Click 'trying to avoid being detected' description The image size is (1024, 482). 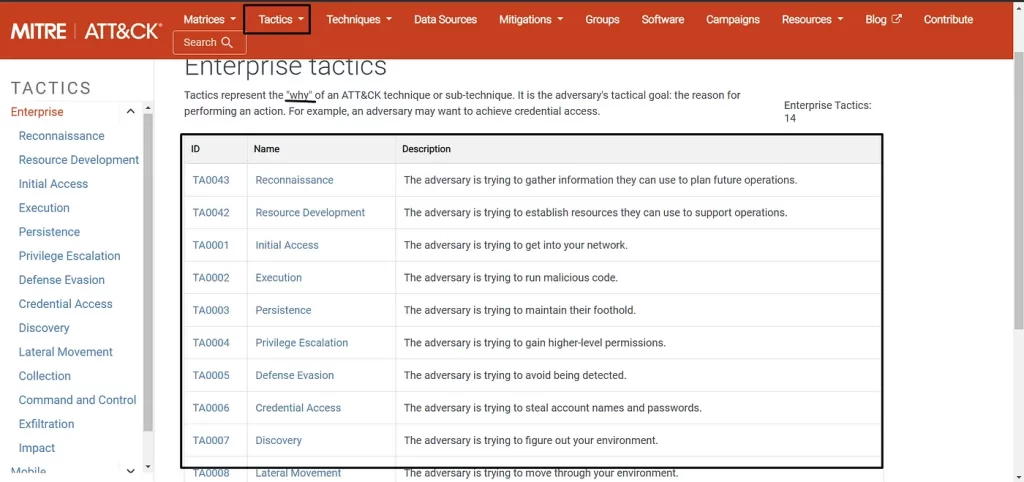515,376
